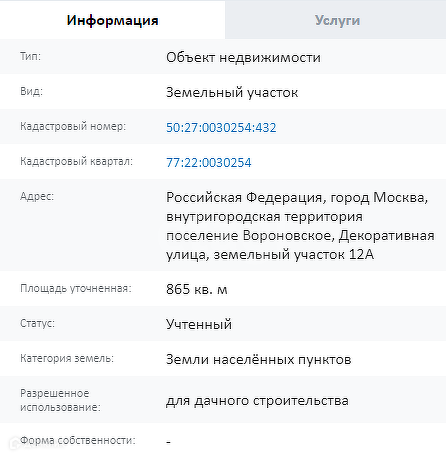Open cadastral quarter 77:22:0030254 link

tap(209, 163)
